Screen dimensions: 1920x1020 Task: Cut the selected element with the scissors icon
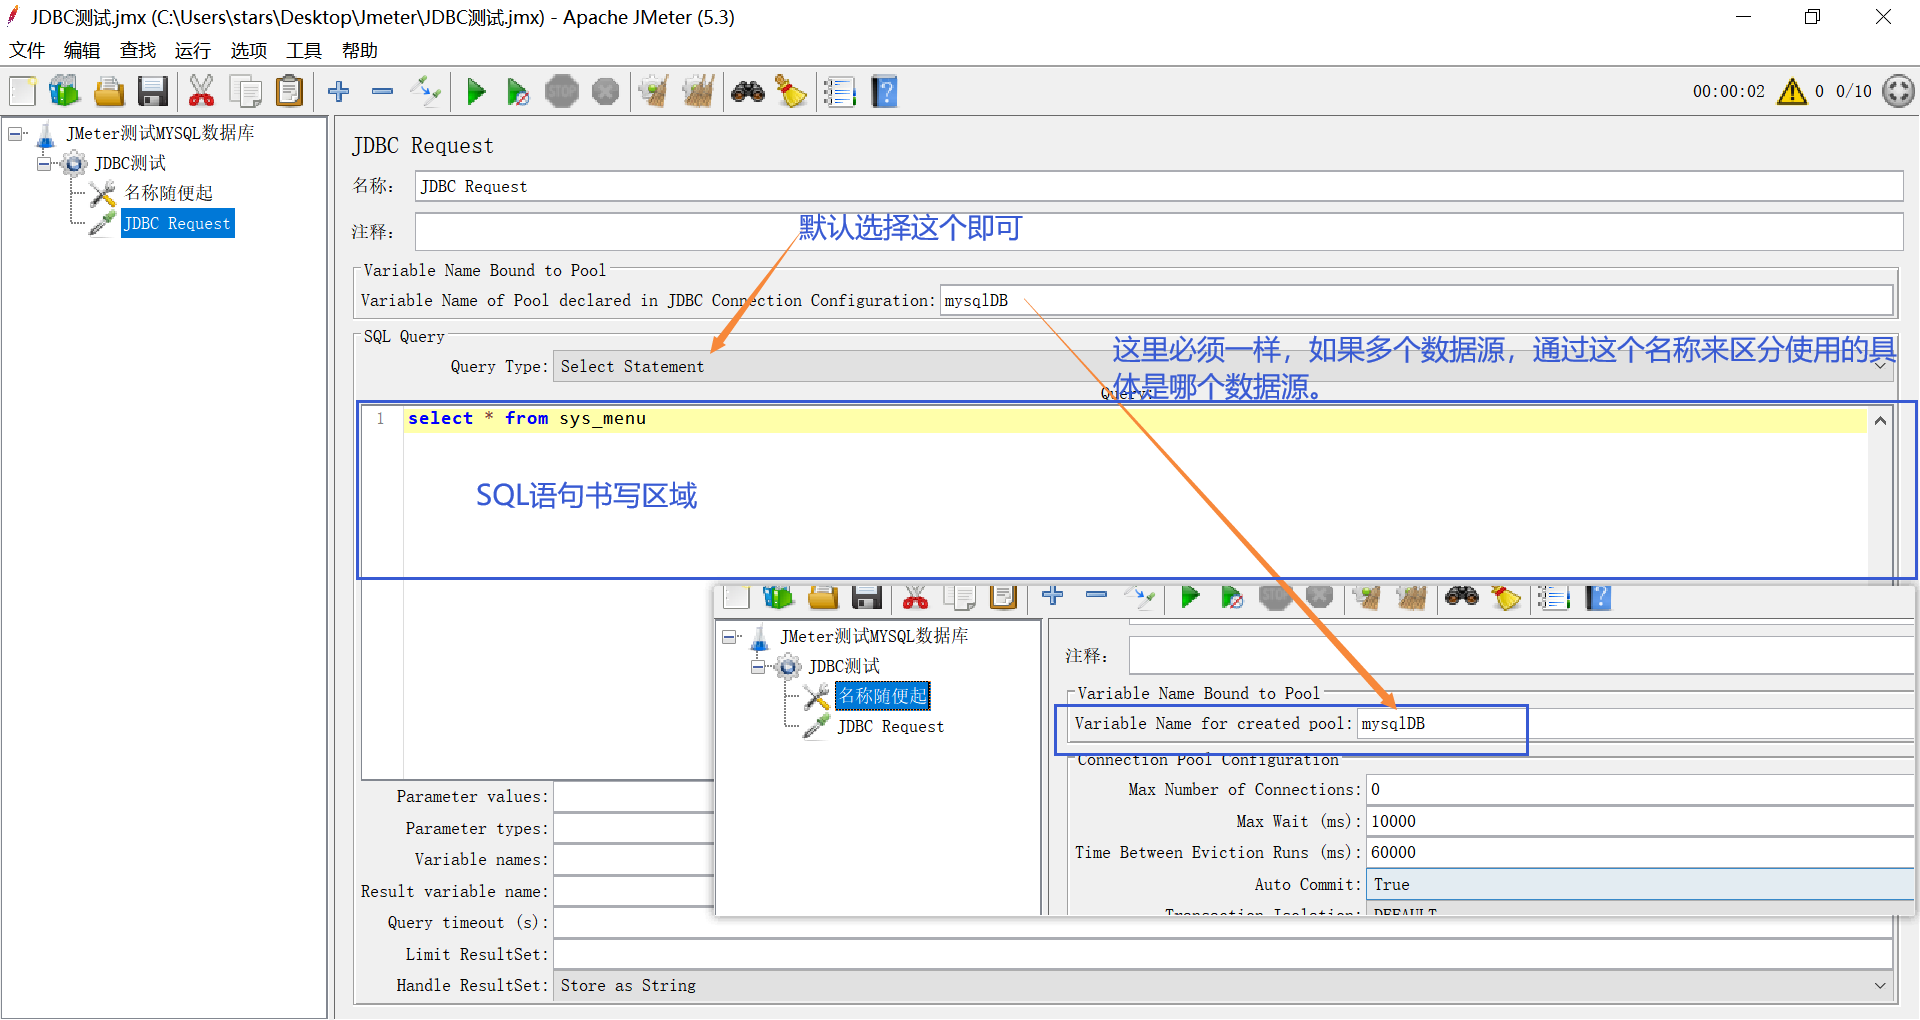pyautogui.click(x=201, y=91)
